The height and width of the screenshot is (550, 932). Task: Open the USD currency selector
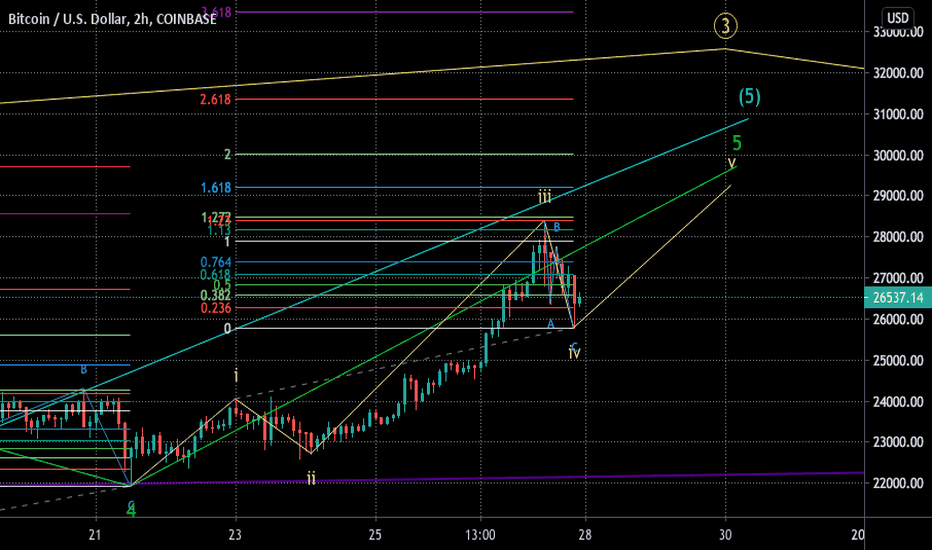pos(898,17)
